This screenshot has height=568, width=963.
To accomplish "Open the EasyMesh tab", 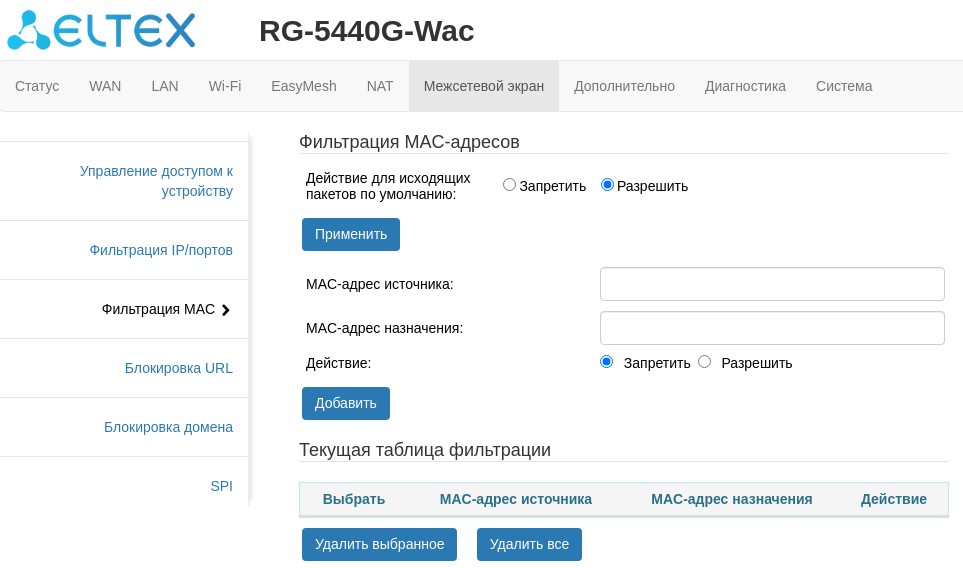I will (x=304, y=86).
